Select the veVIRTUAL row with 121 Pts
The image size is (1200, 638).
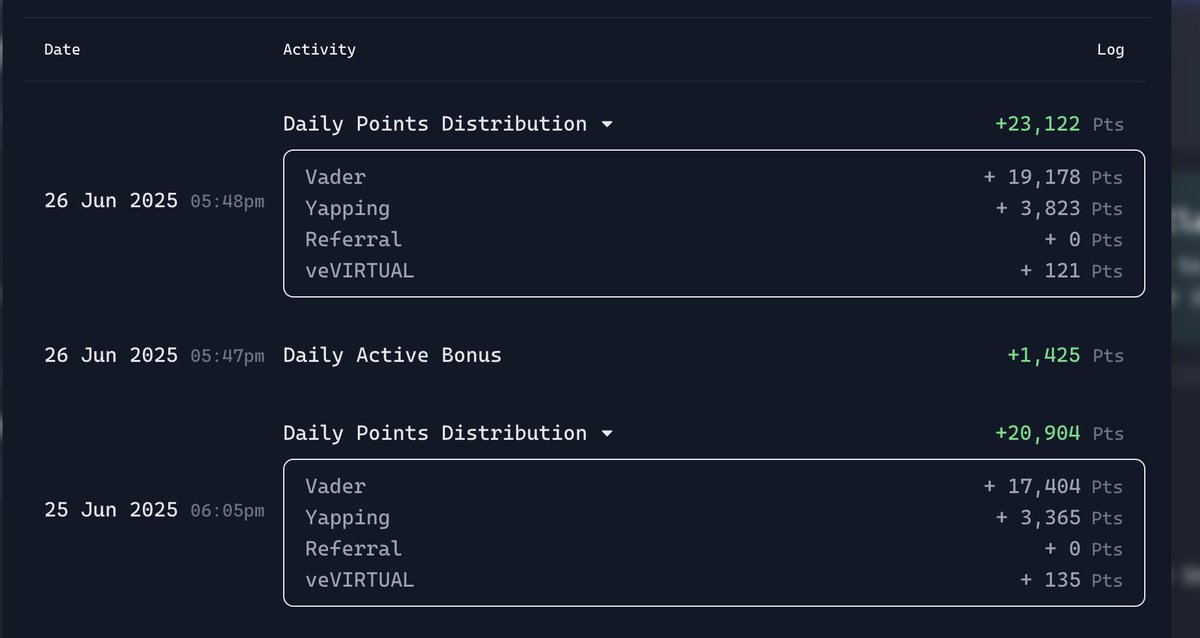point(714,270)
